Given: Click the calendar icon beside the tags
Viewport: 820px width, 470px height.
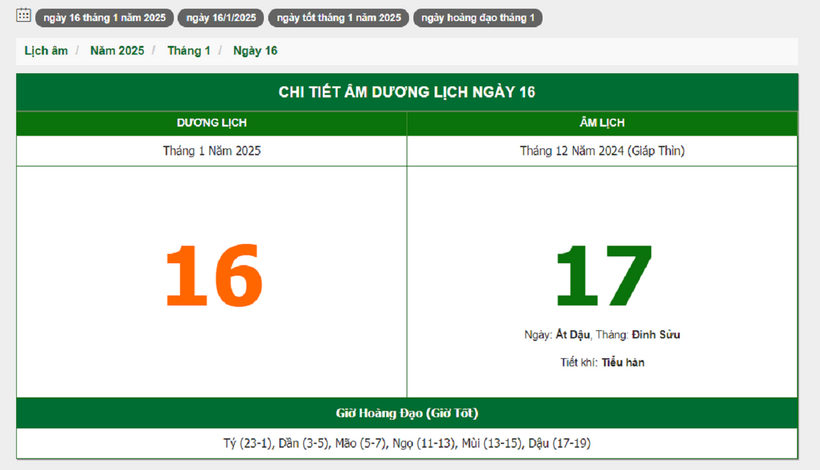Looking at the screenshot, I should [x=23, y=15].
